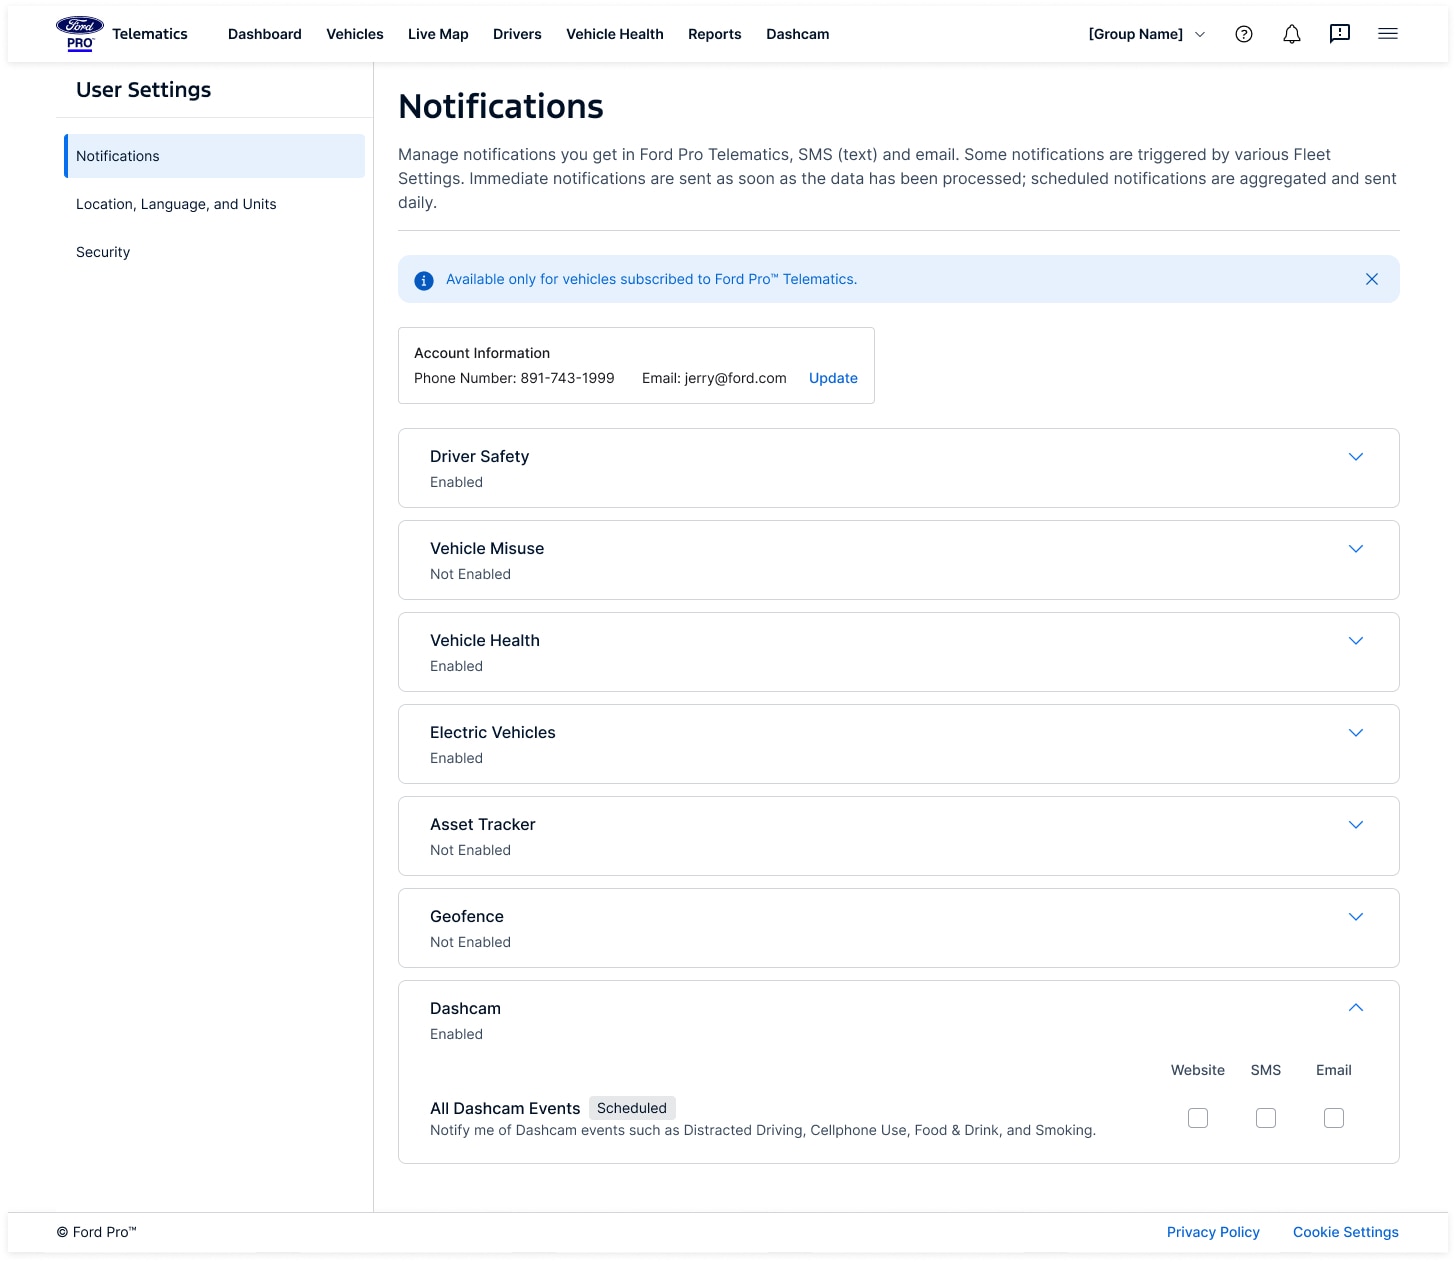Image resolution: width=1456 pixels, height=1262 pixels.
Task: Open the help question mark icon
Action: pyautogui.click(x=1243, y=34)
